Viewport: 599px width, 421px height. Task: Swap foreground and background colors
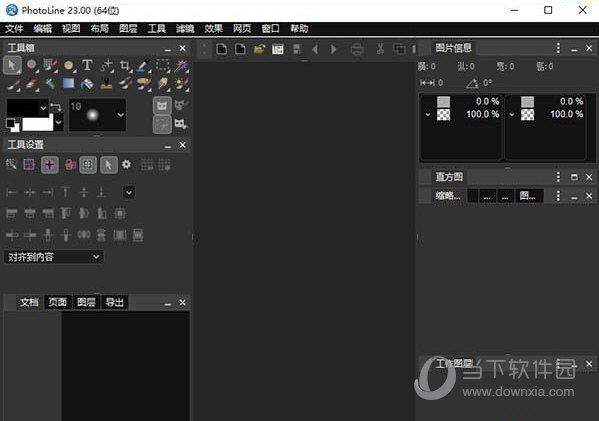tap(56, 107)
